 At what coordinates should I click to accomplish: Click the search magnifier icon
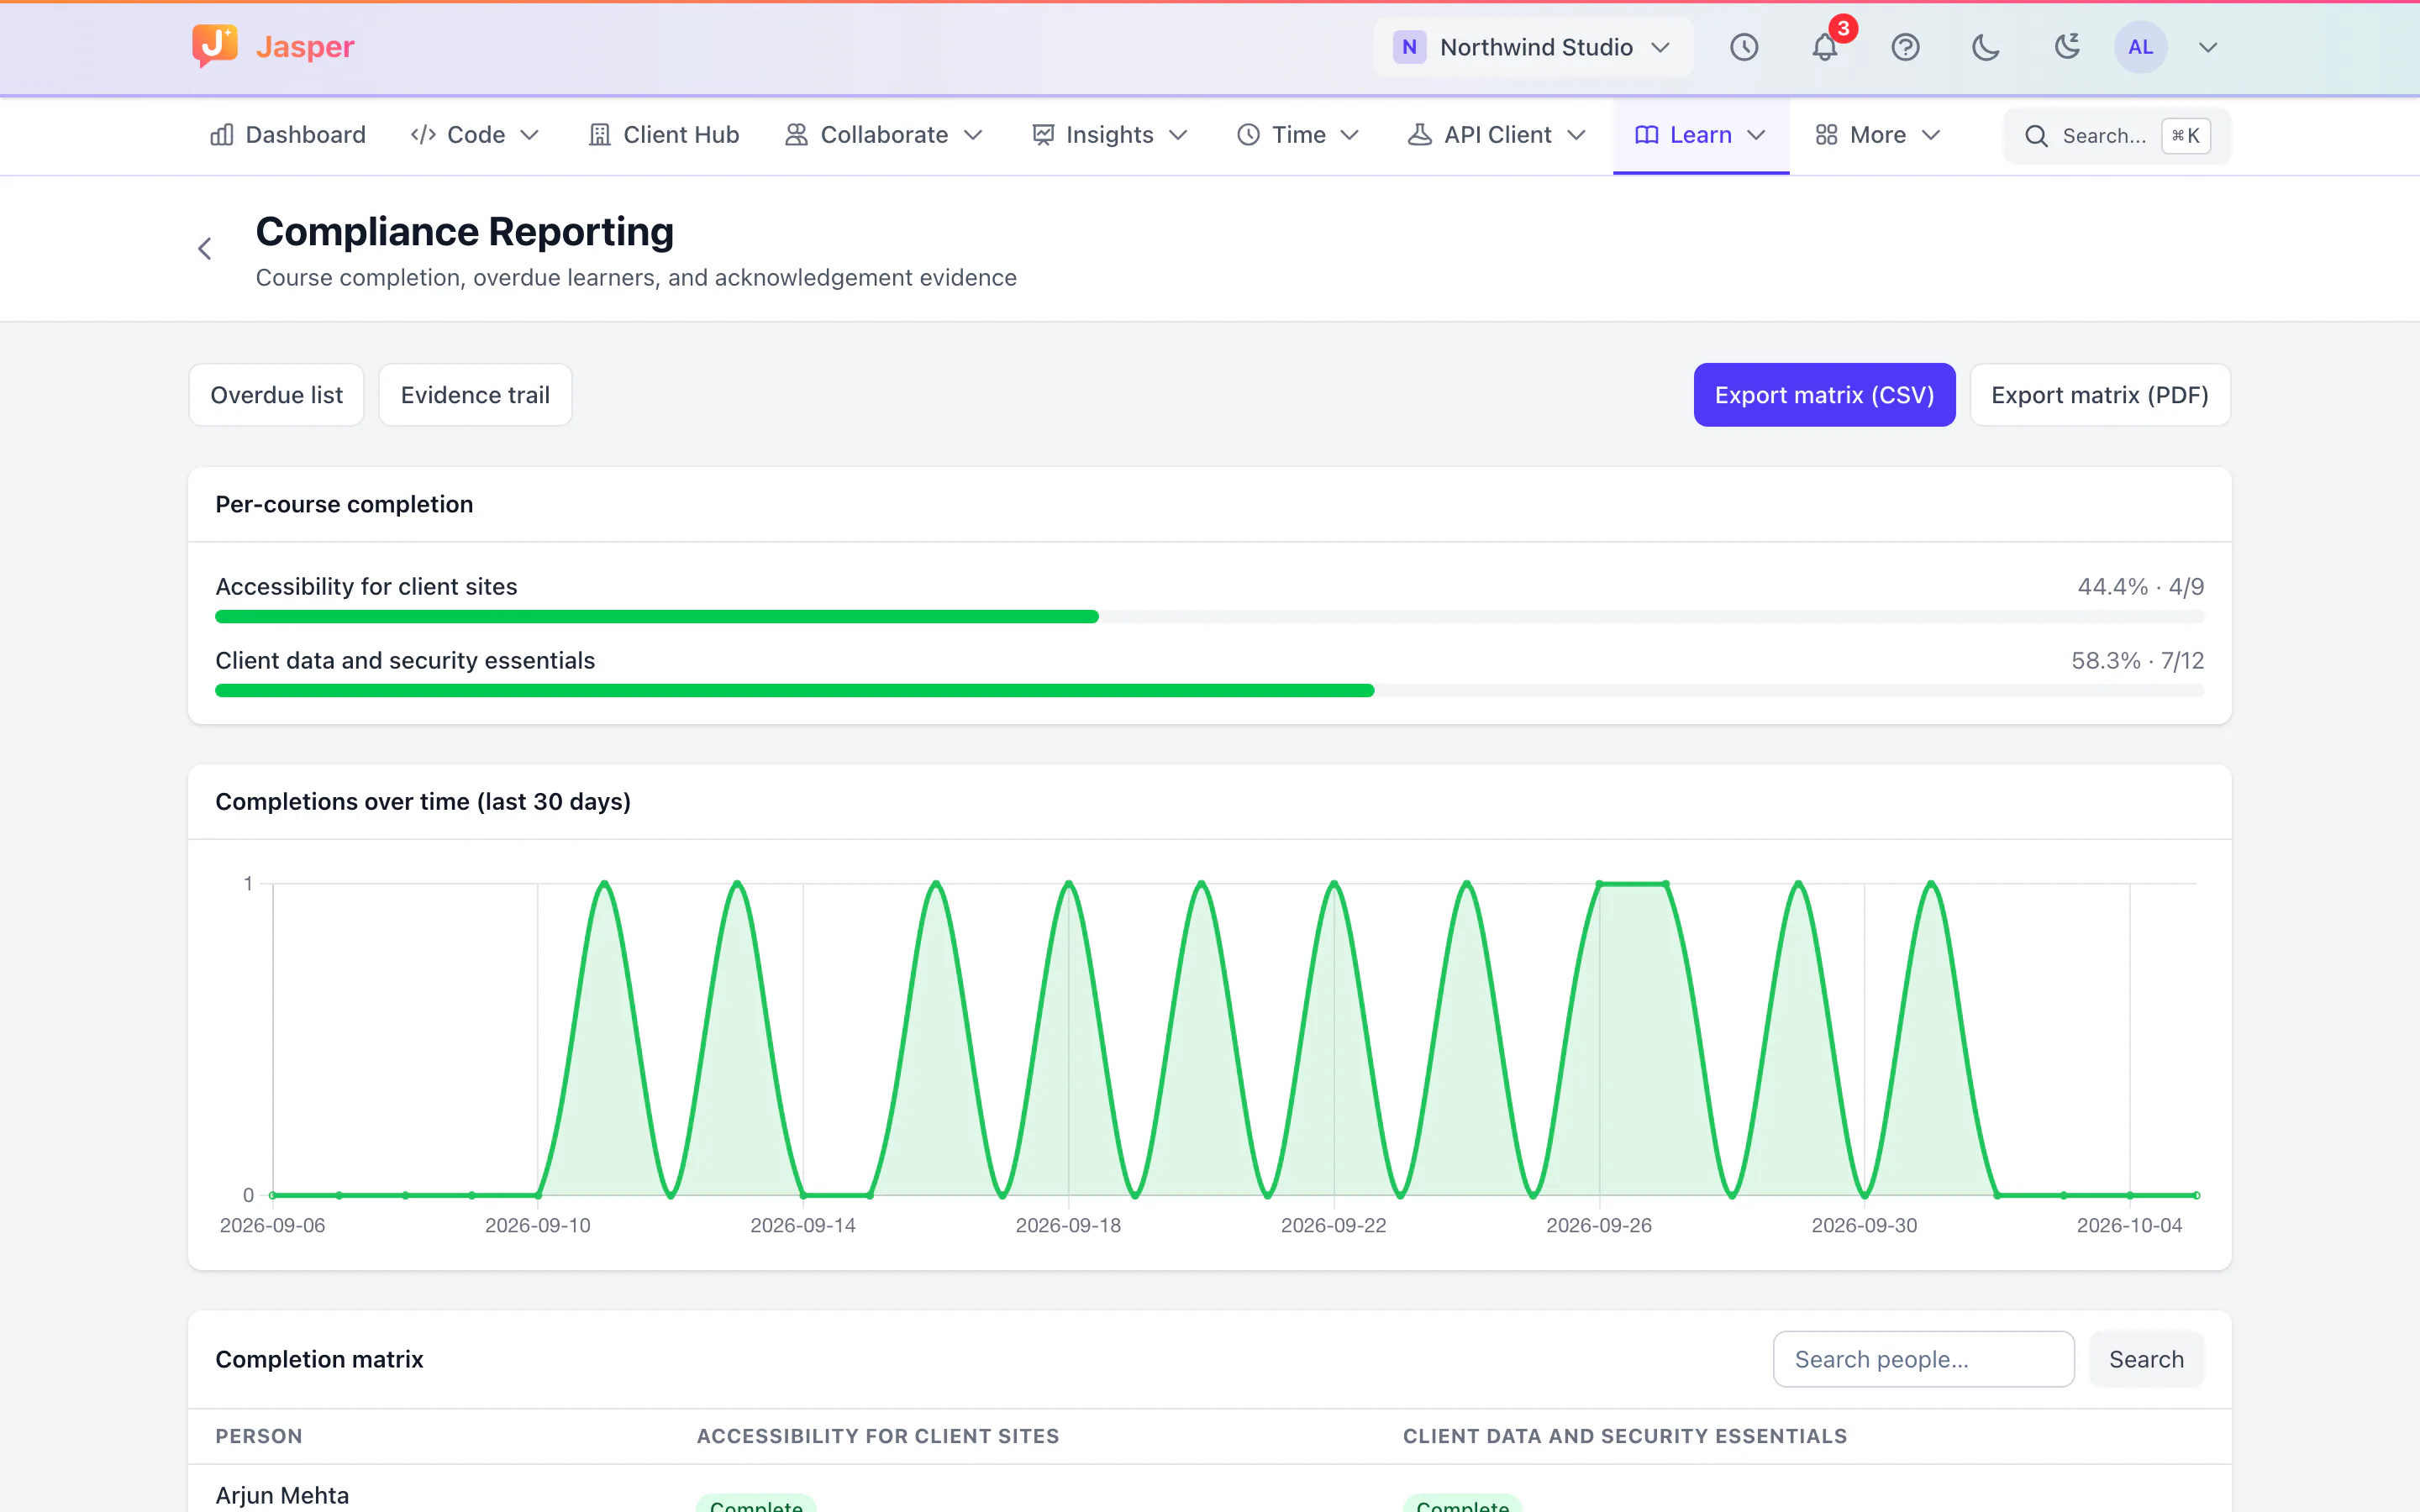click(2036, 136)
